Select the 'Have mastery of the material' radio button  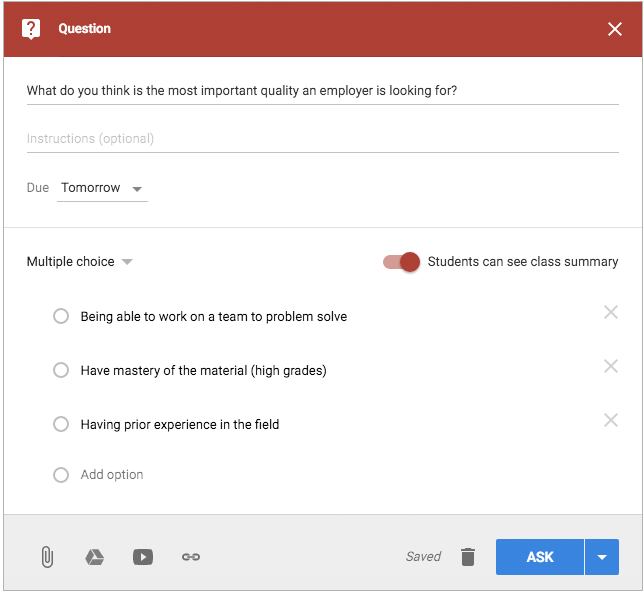(x=61, y=370)
